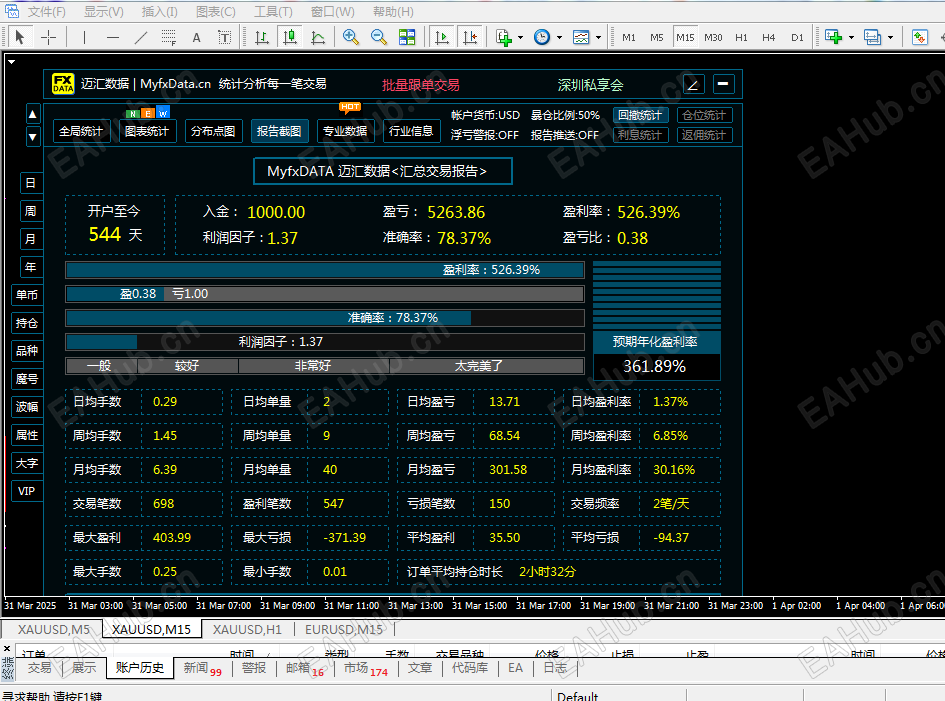Open 分布点图 scatter view
The height and width of the screenshot is (701, 945).
(x=213, y=131)
